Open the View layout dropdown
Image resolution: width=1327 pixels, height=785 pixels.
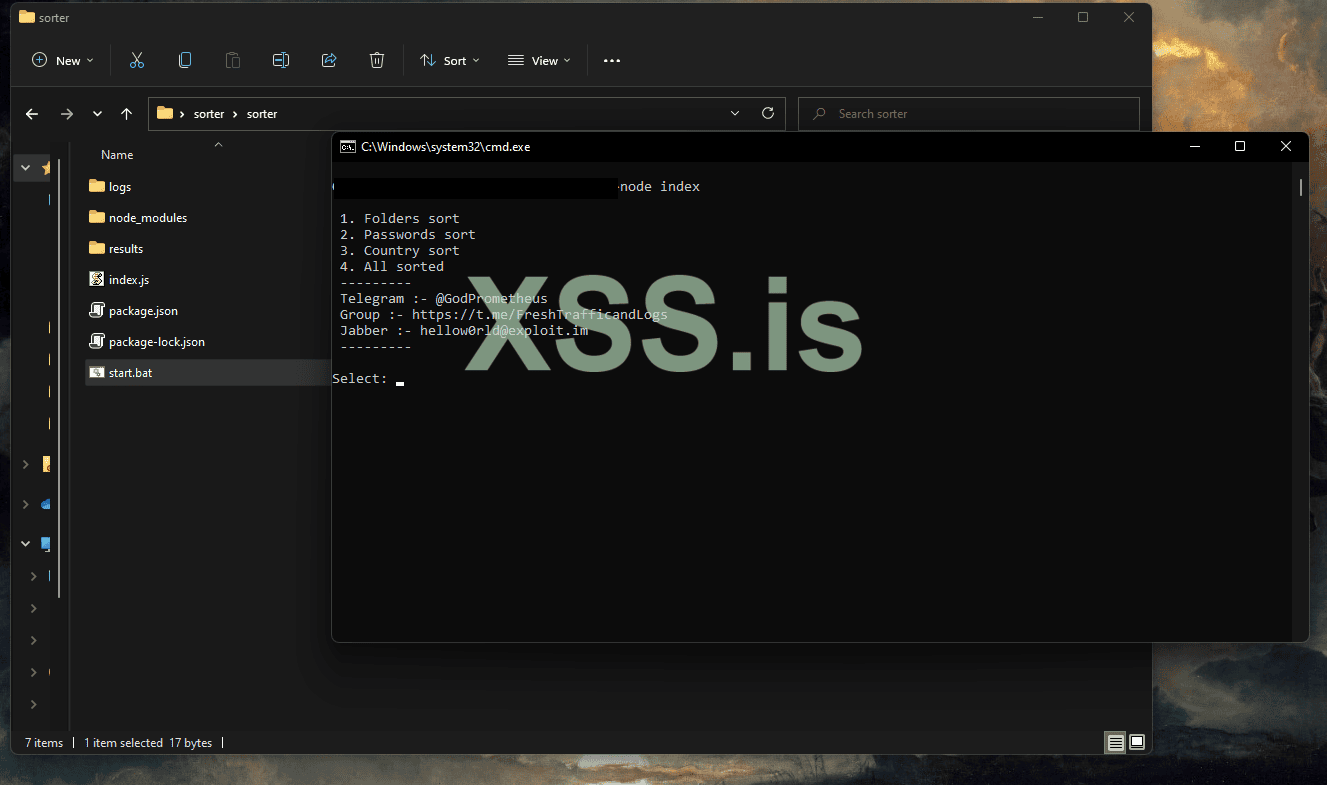pyautogui.click(x=539, y=61)
